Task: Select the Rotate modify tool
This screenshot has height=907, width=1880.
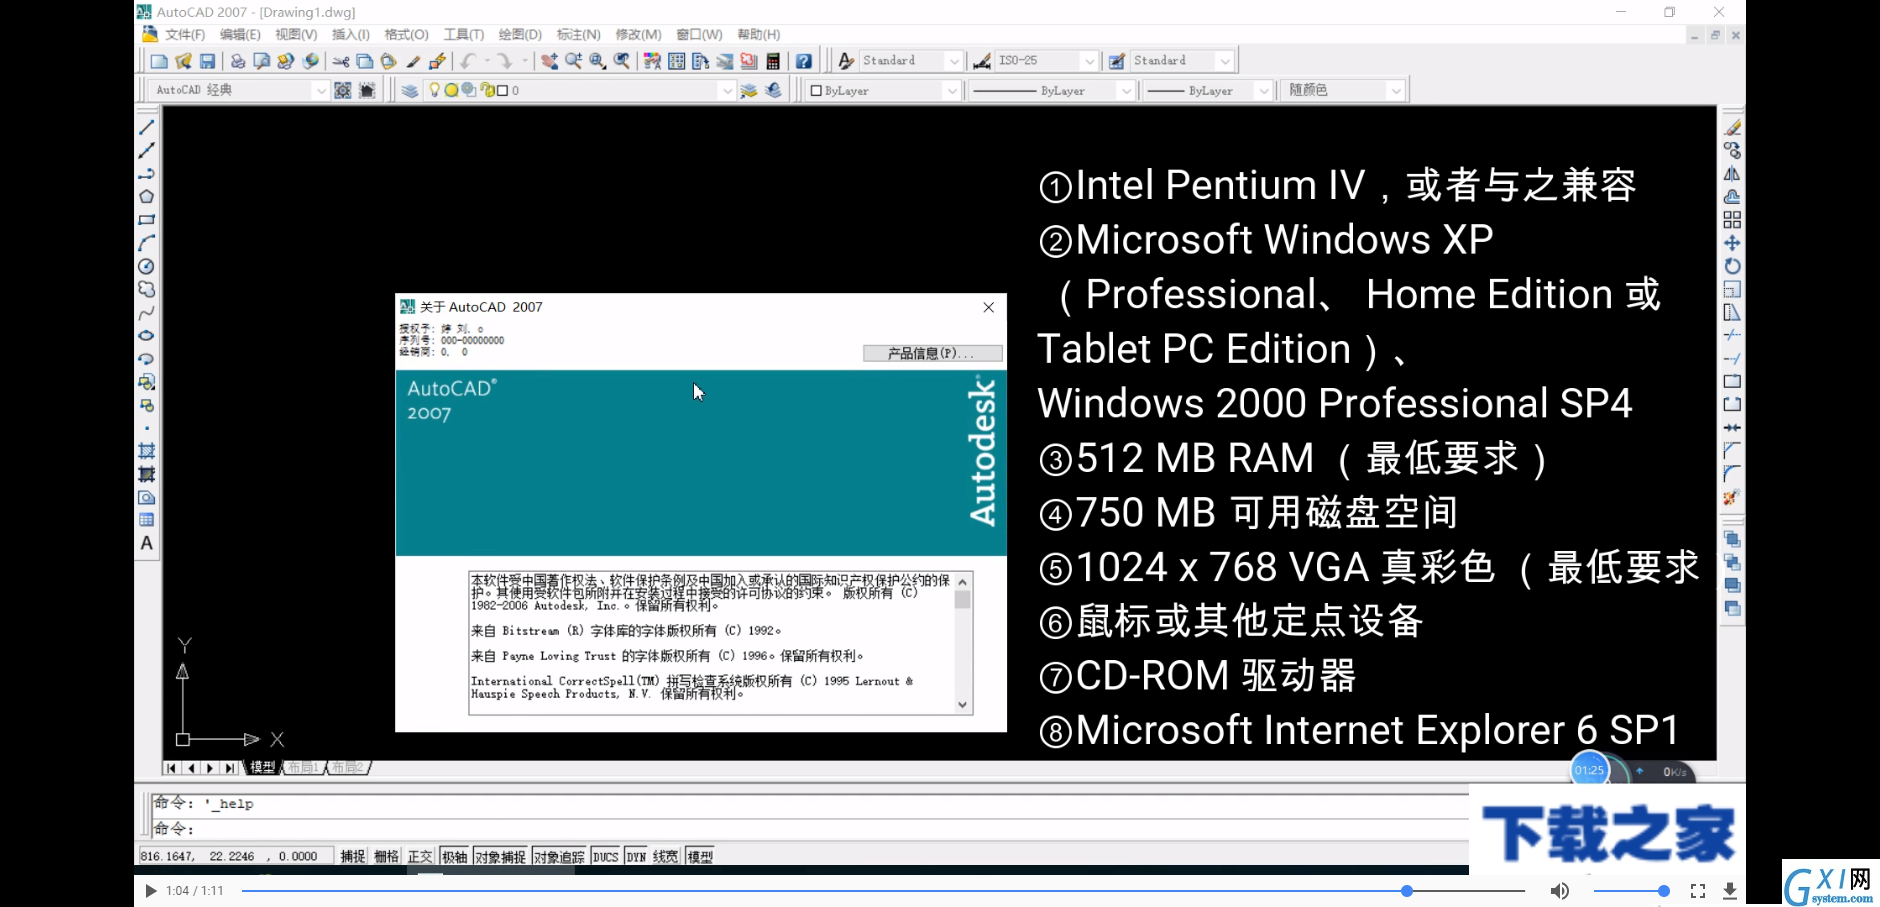Action: [x=1732, y=266]
